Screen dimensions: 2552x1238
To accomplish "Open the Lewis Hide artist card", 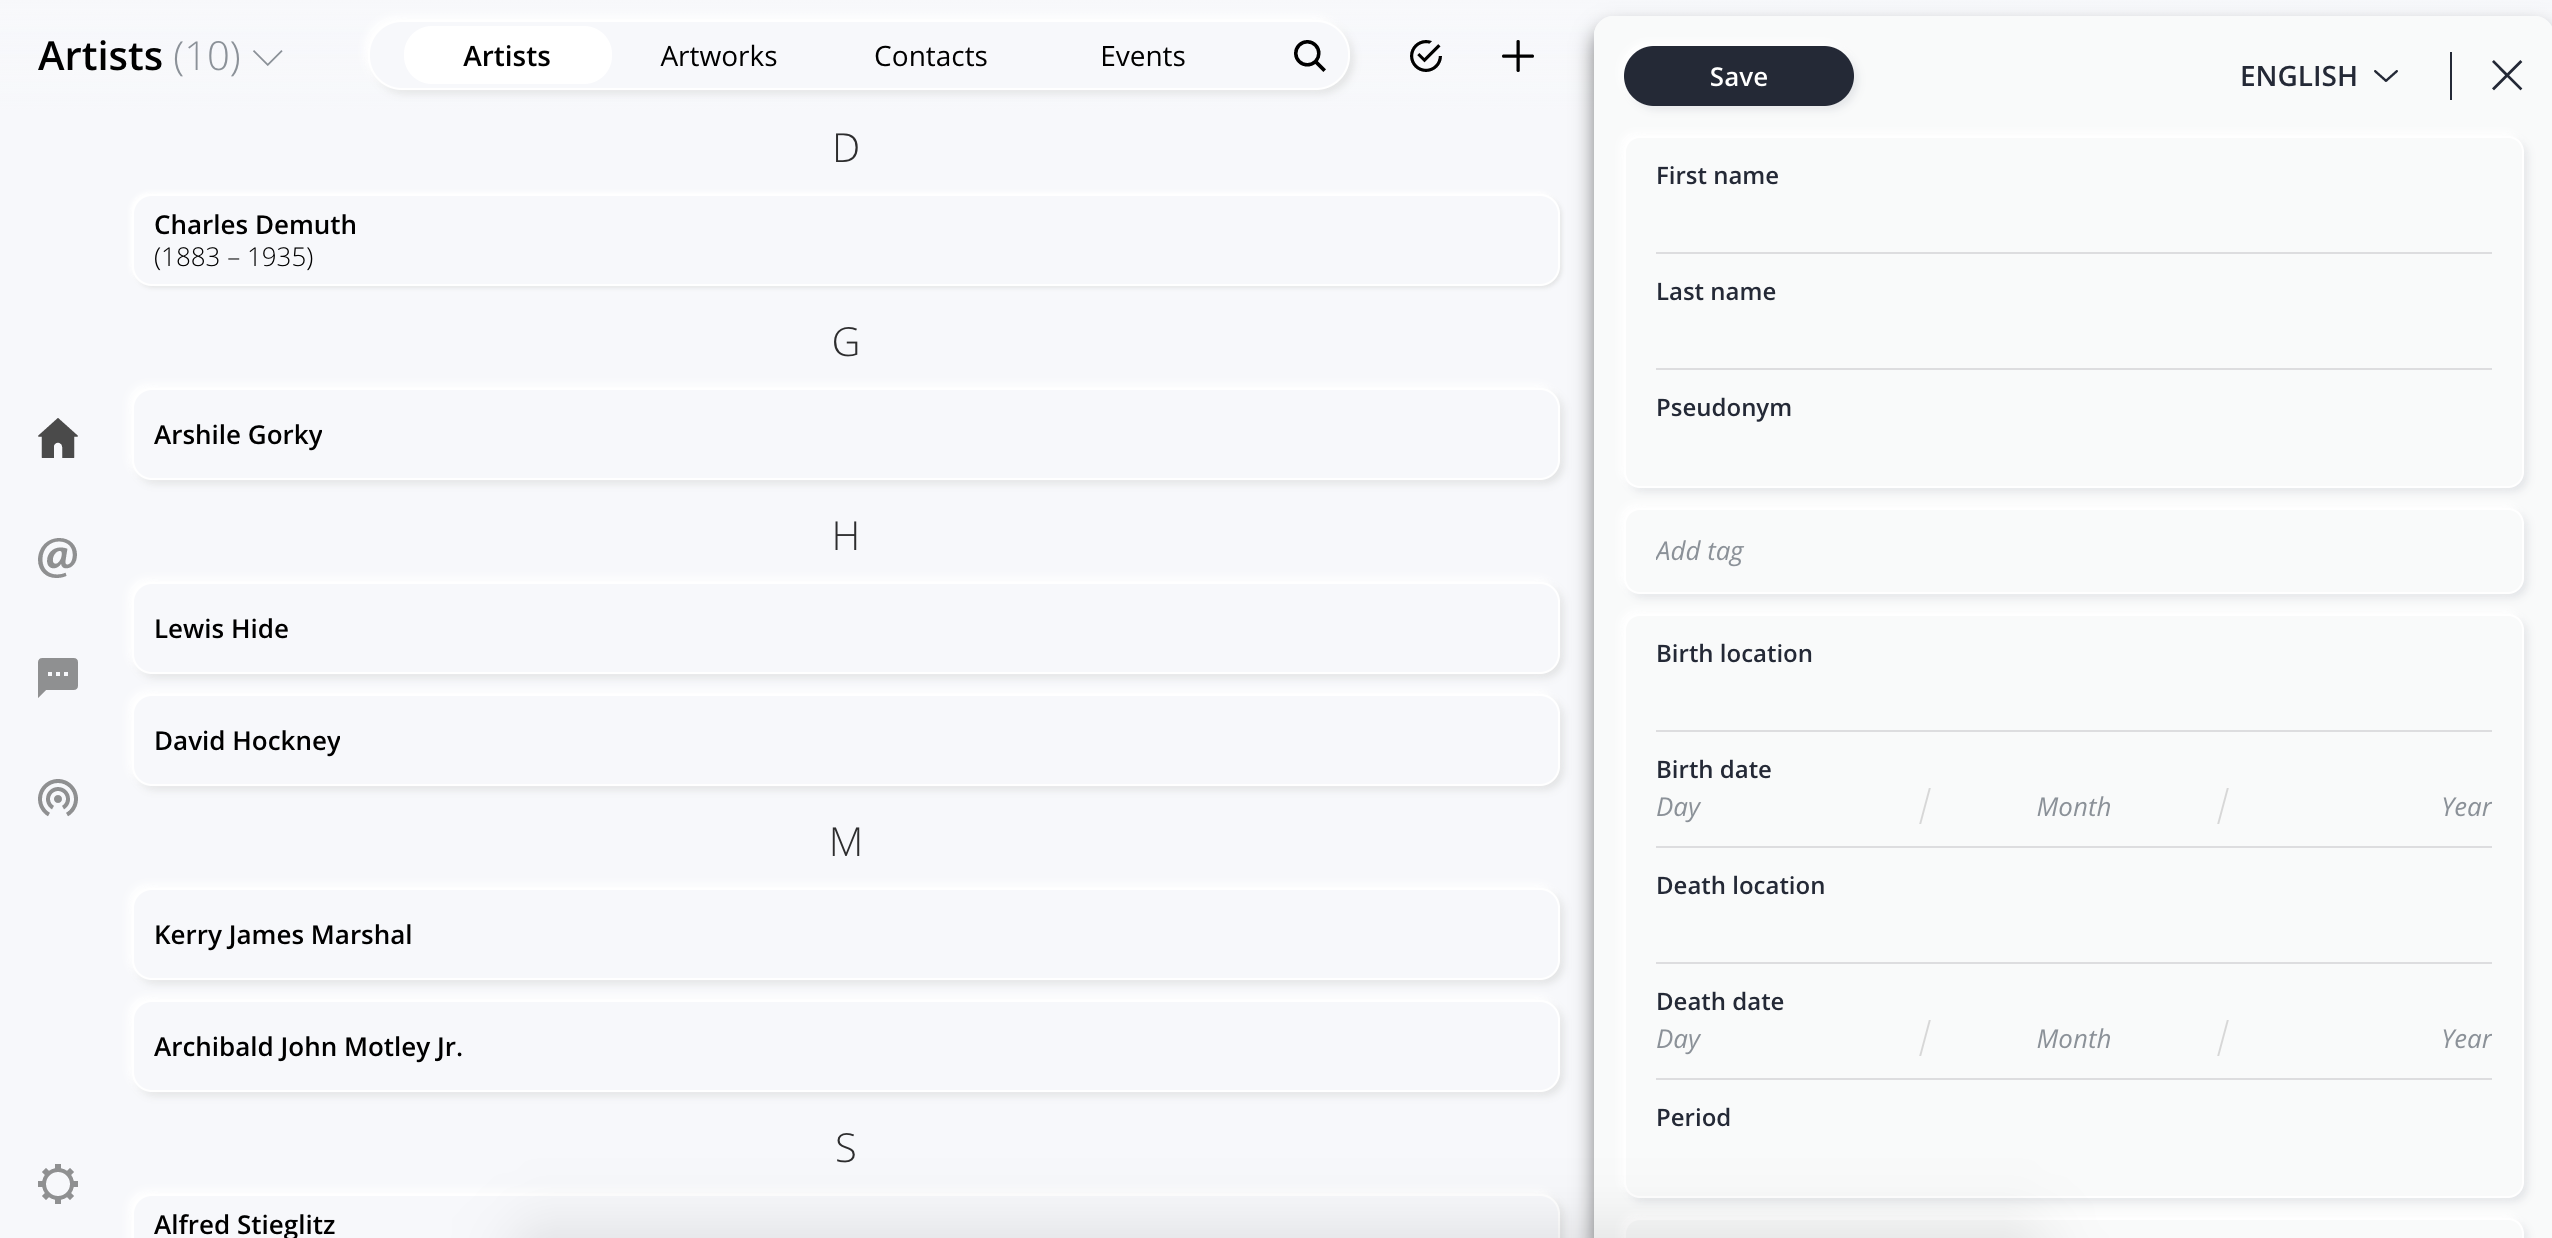I will (846, 628).
